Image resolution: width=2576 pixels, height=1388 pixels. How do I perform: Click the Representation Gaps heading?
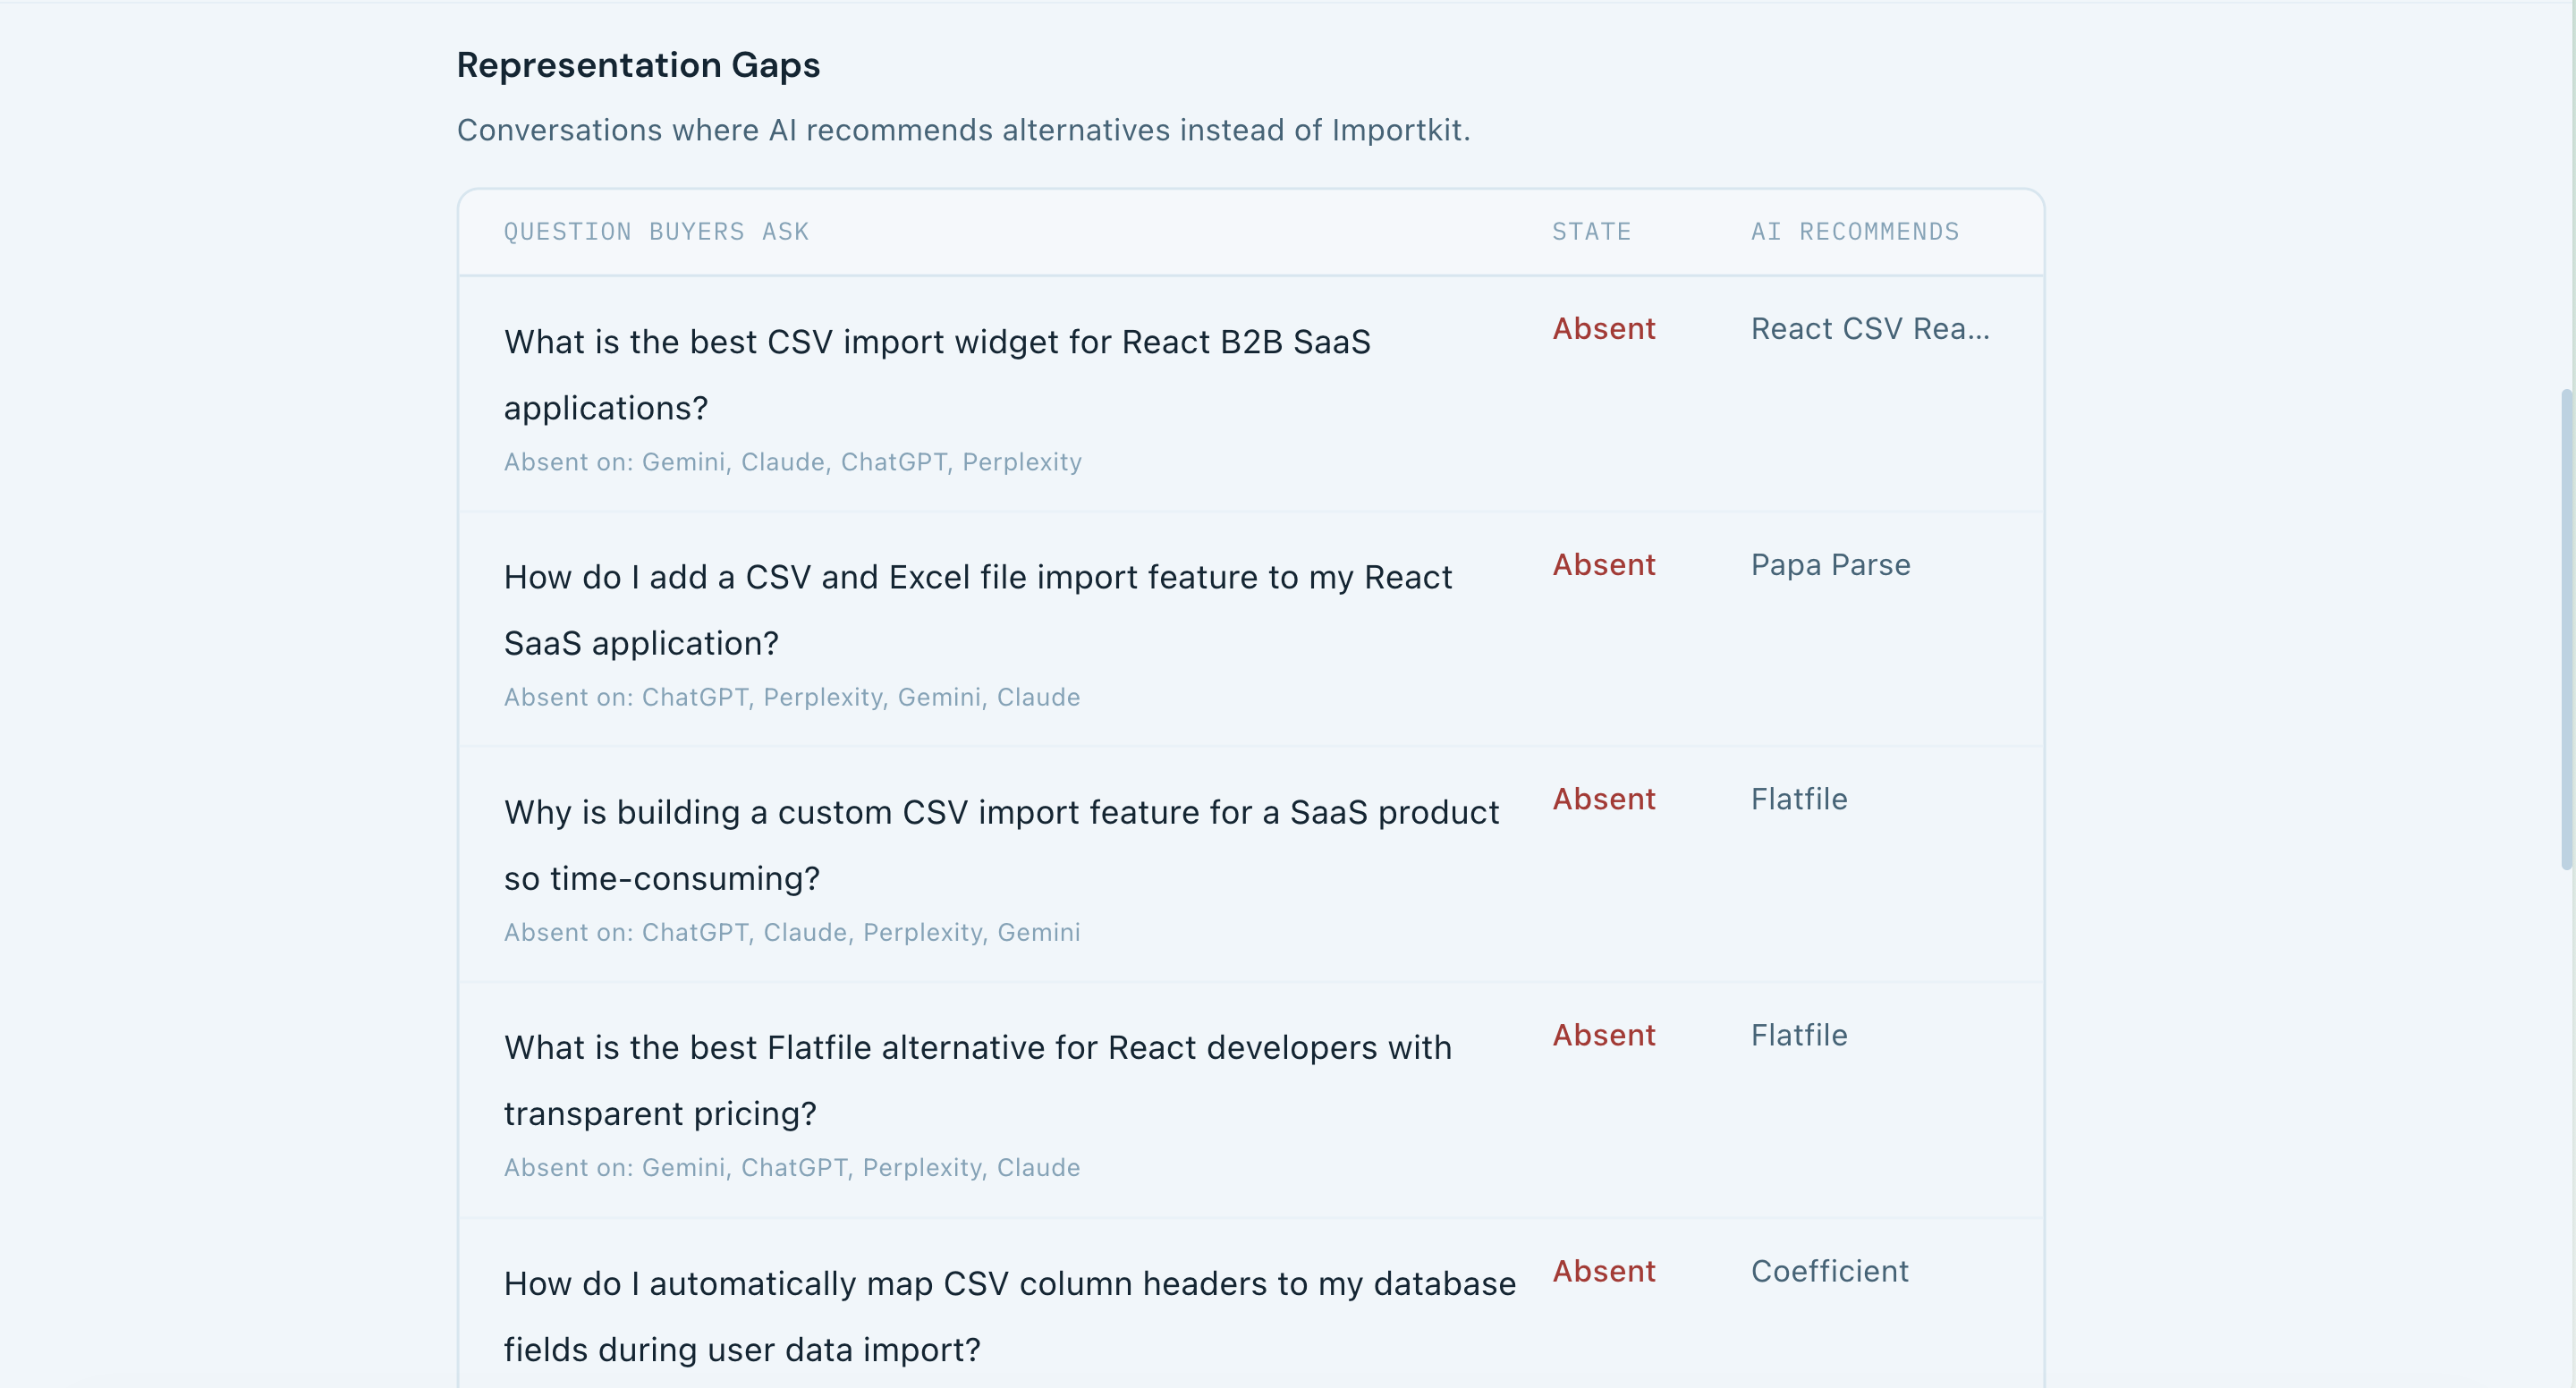click(638, 65)
